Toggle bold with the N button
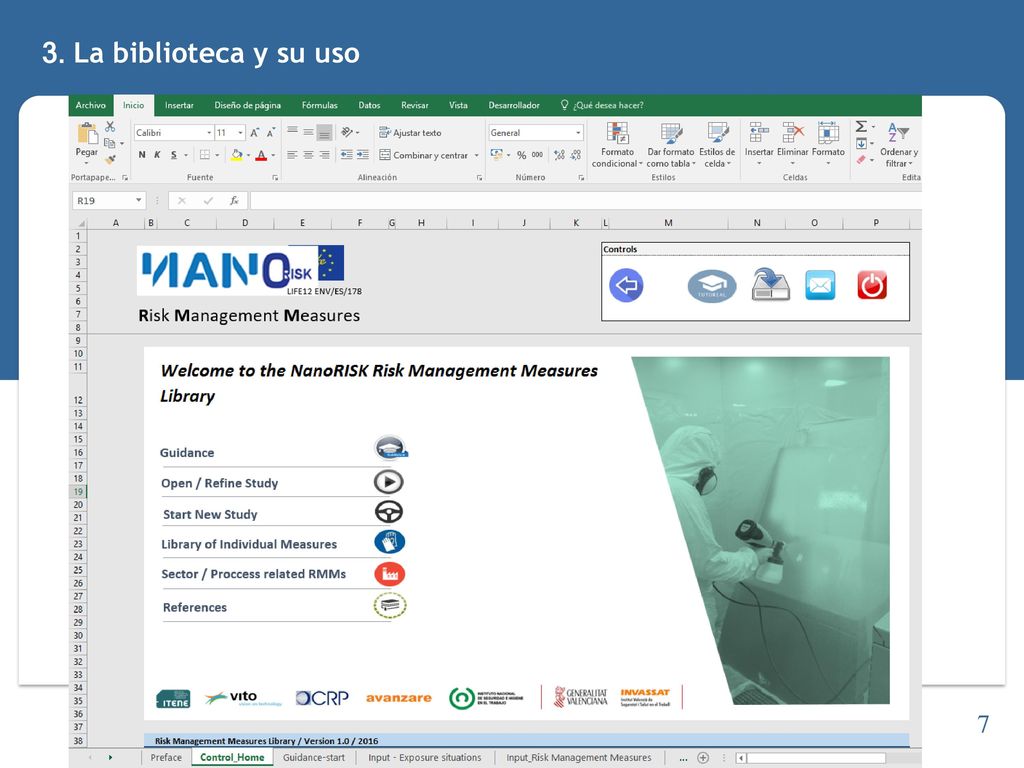 pyautogui.click(x=142, y=155)
